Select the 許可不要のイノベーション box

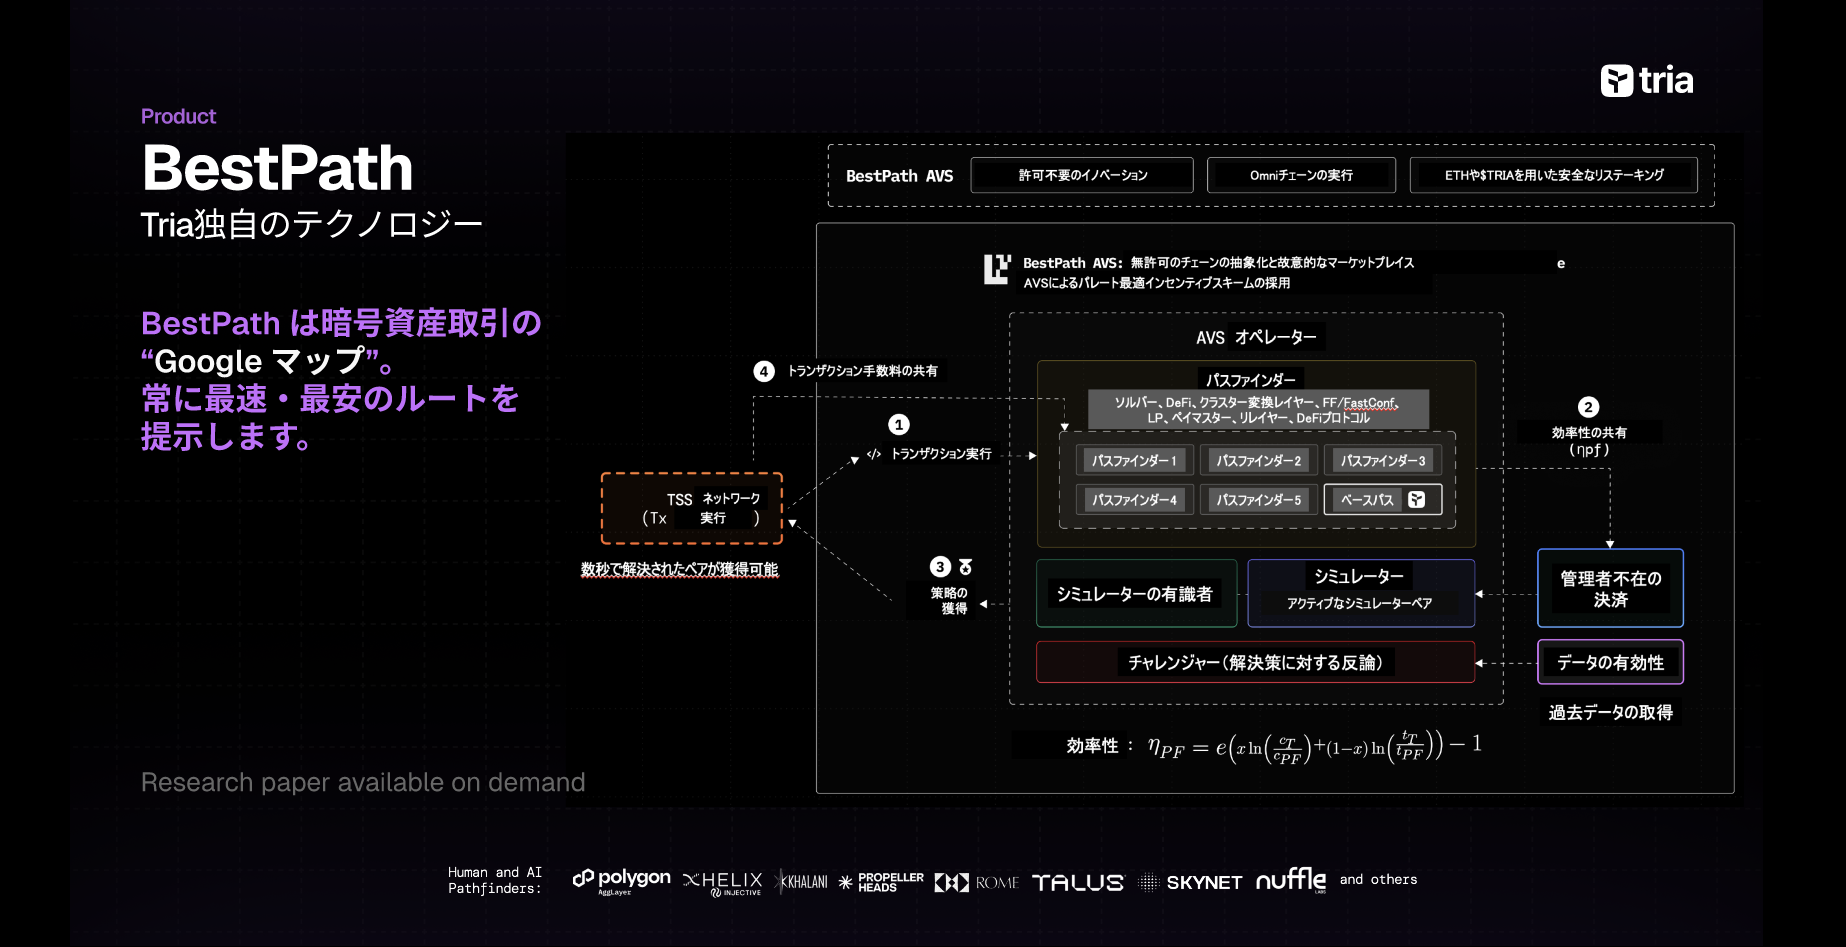(x=1082, y=175)
